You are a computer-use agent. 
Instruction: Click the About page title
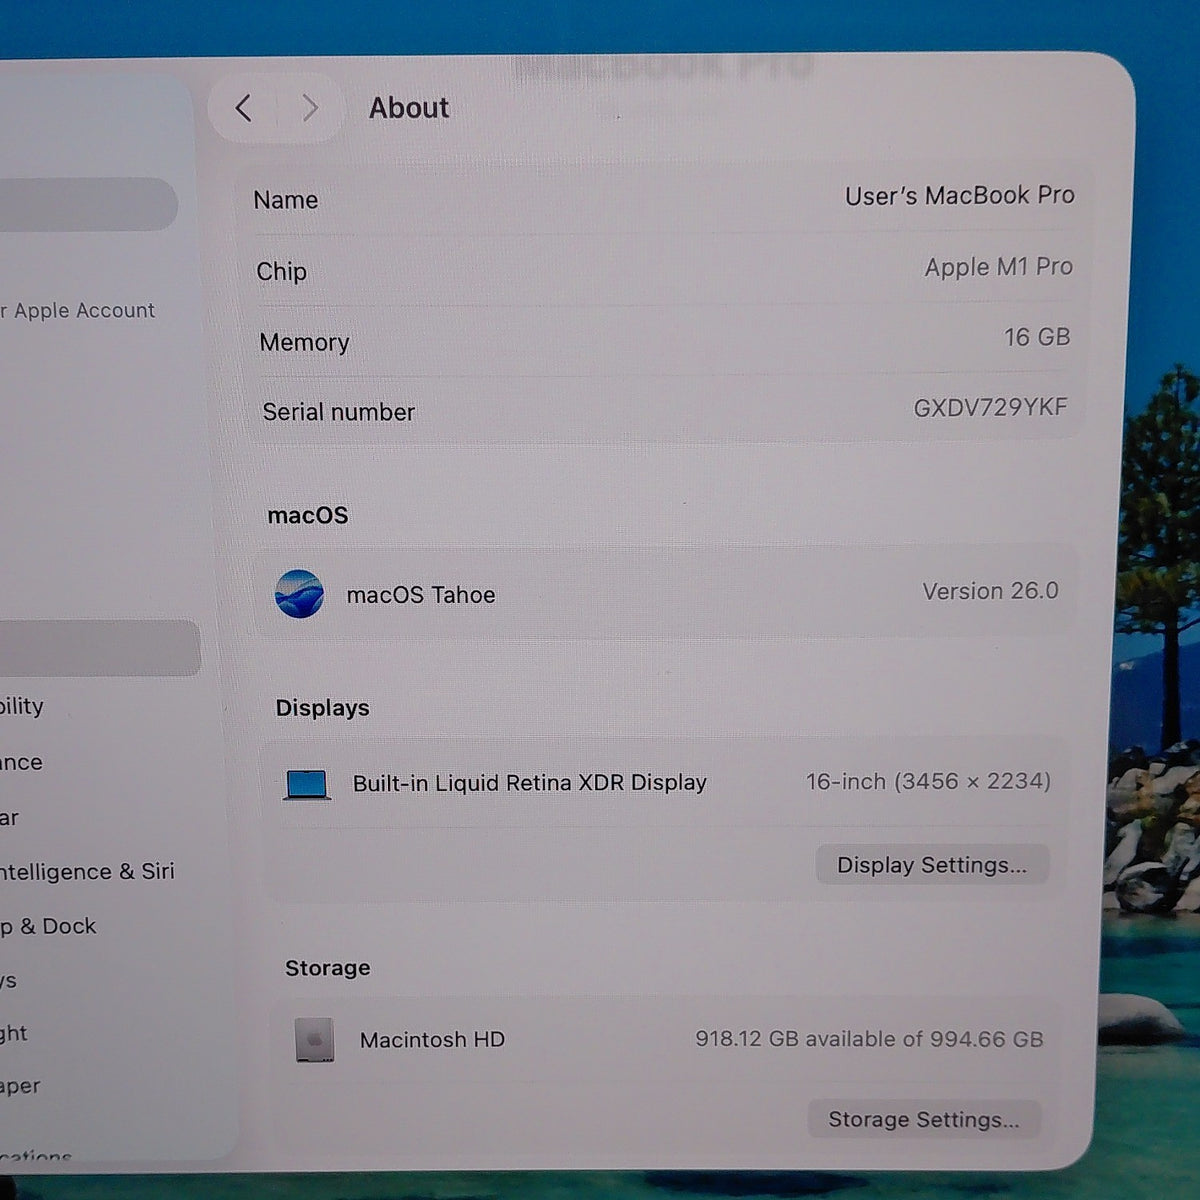point(409,108)
